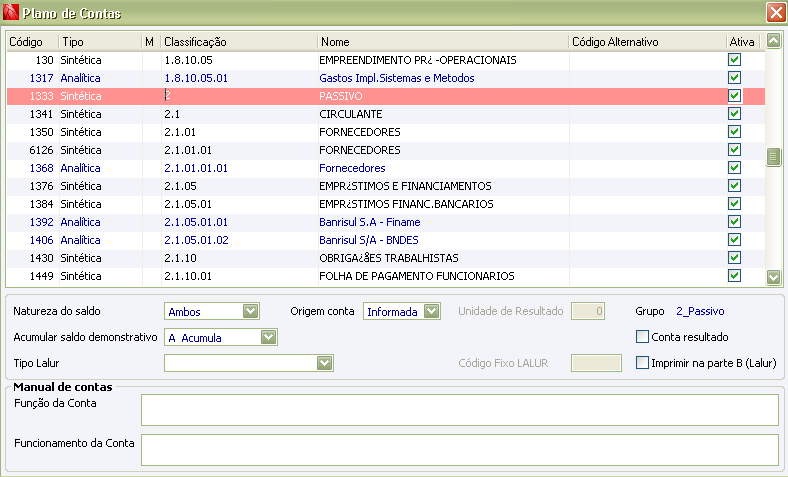Sort by the Código column header
Screen dimensions: 788x477
click(x=33, y=42)
